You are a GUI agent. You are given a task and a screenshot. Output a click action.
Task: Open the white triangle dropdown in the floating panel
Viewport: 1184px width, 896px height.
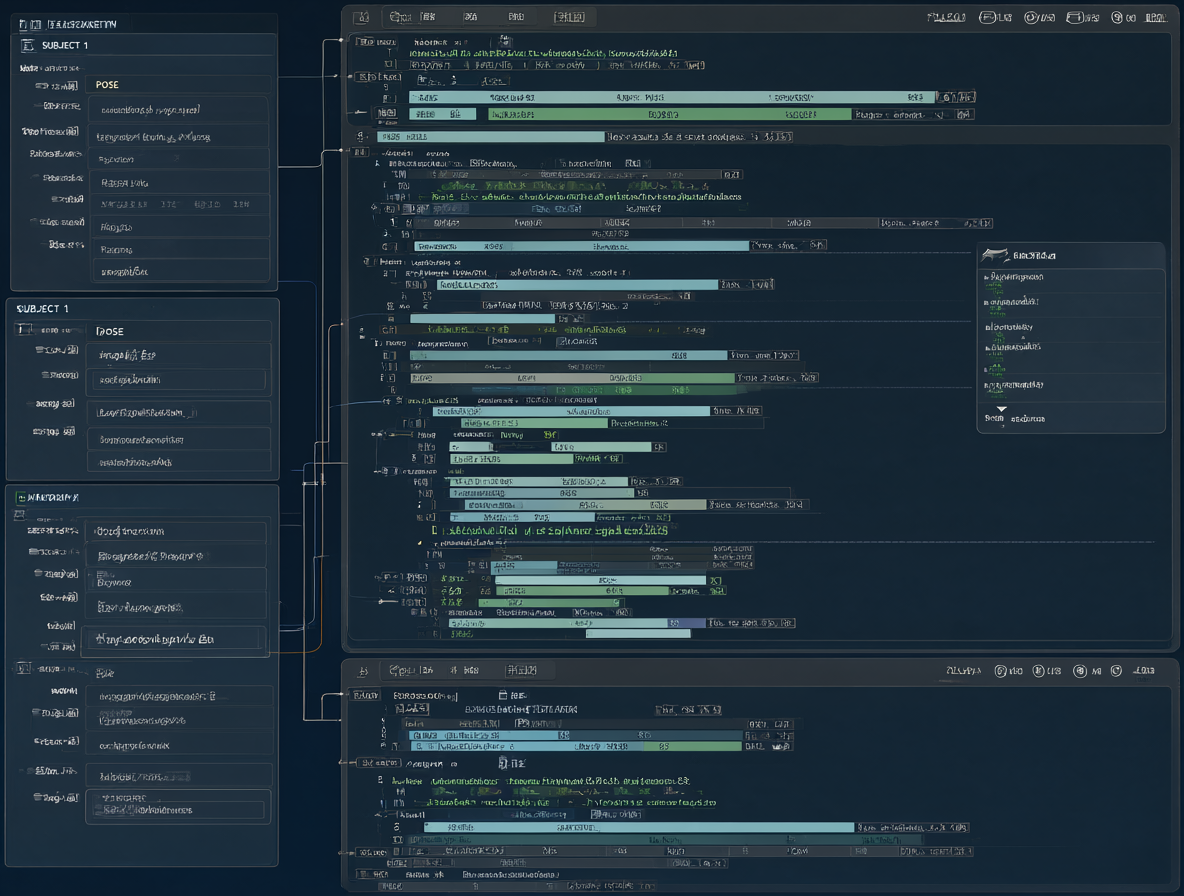[x=1001, y=409]
